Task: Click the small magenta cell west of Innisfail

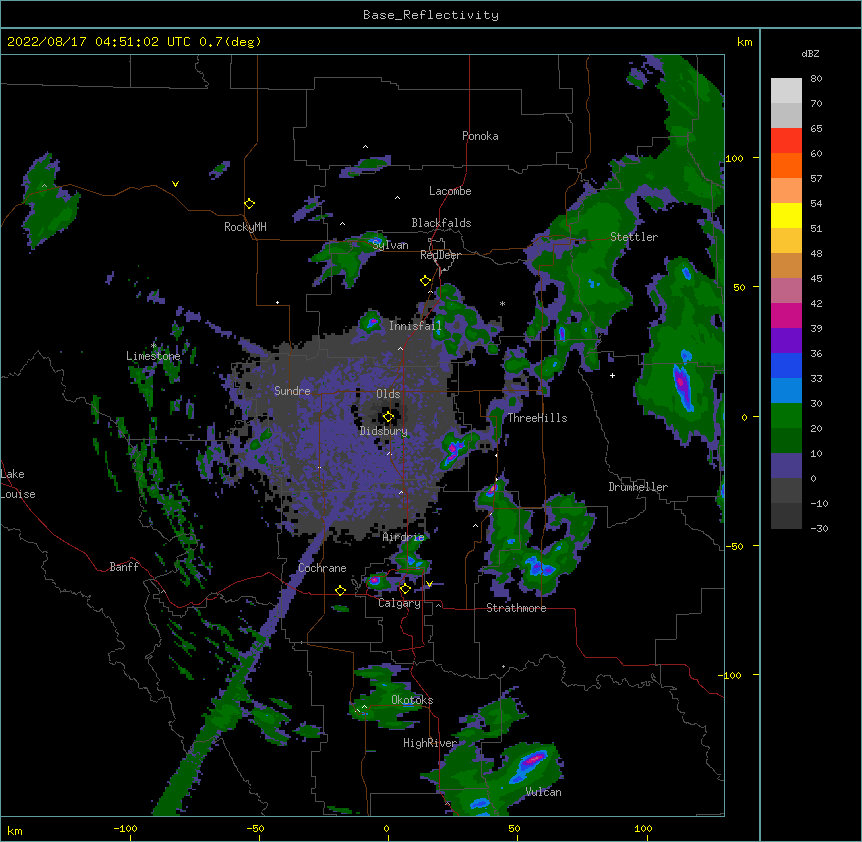Action: [x=372, y=321]
